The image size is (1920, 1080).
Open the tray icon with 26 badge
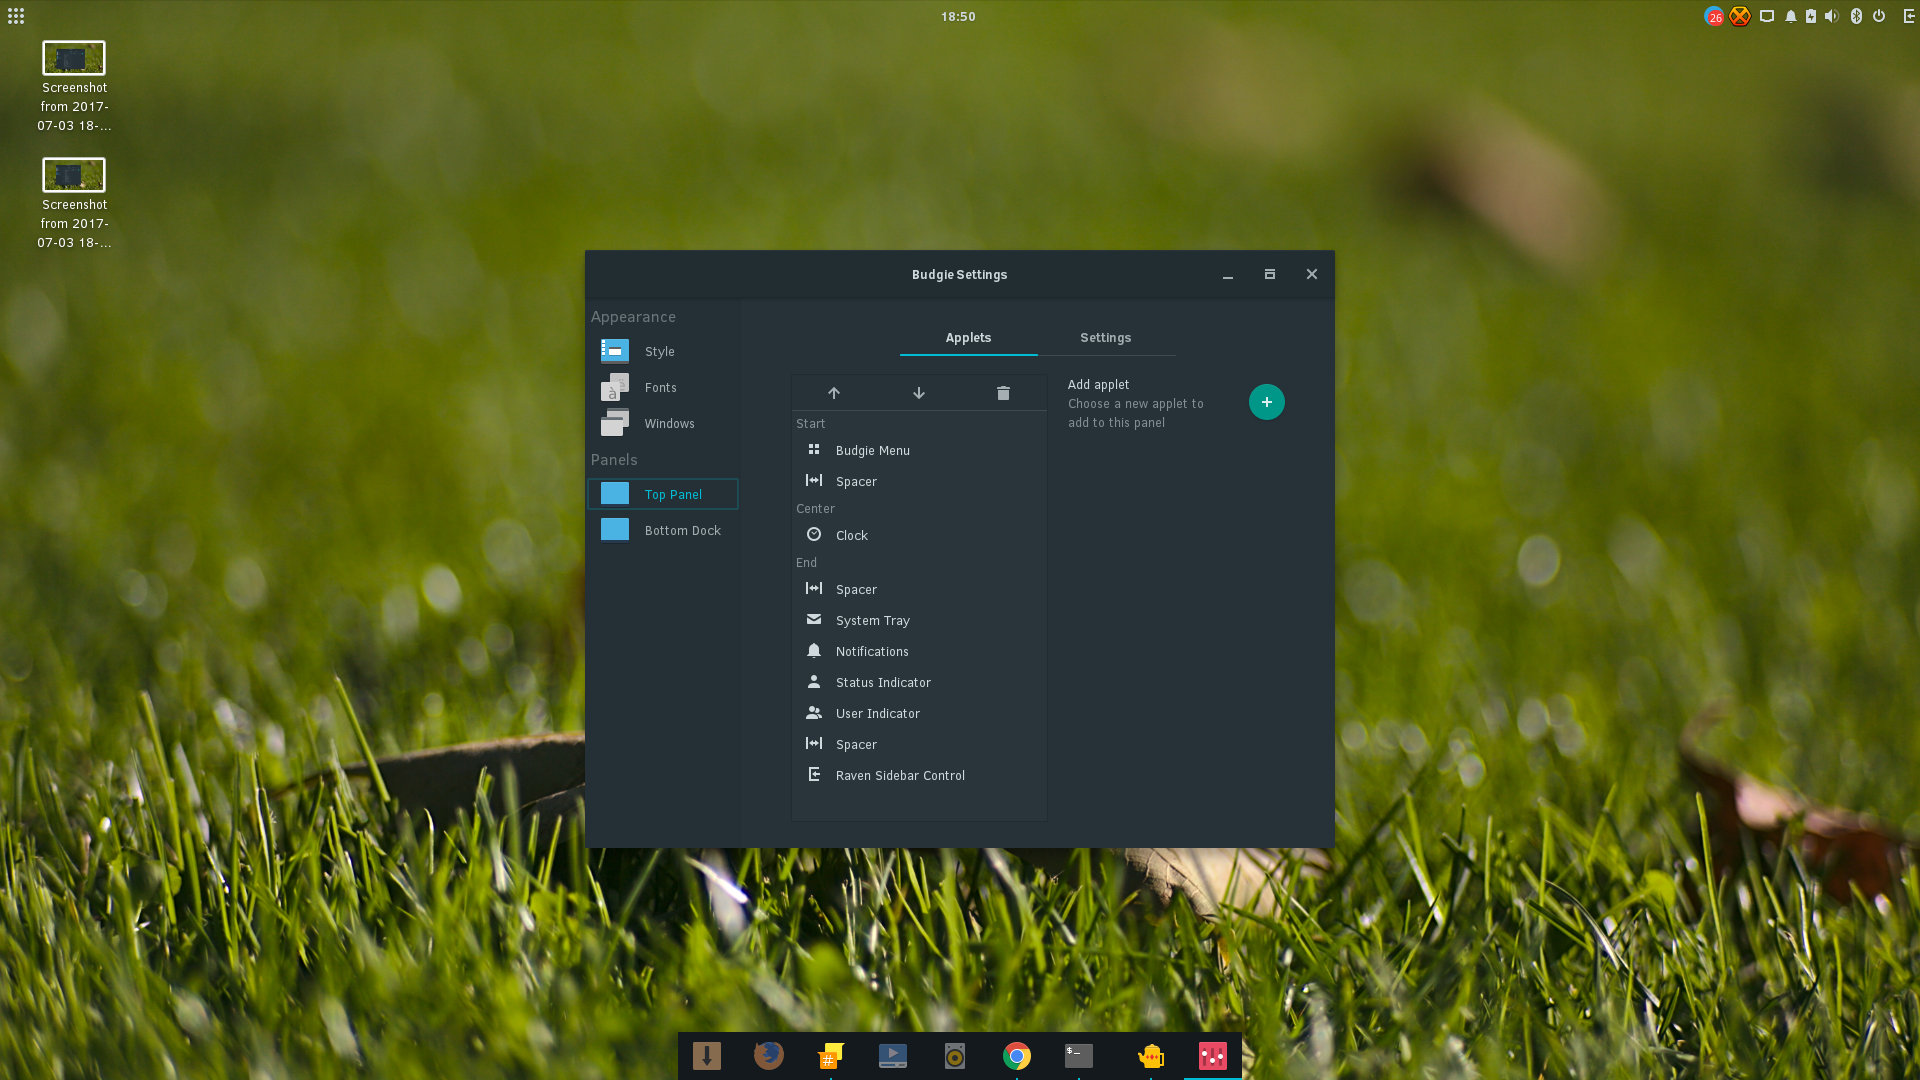[1714, 16]
